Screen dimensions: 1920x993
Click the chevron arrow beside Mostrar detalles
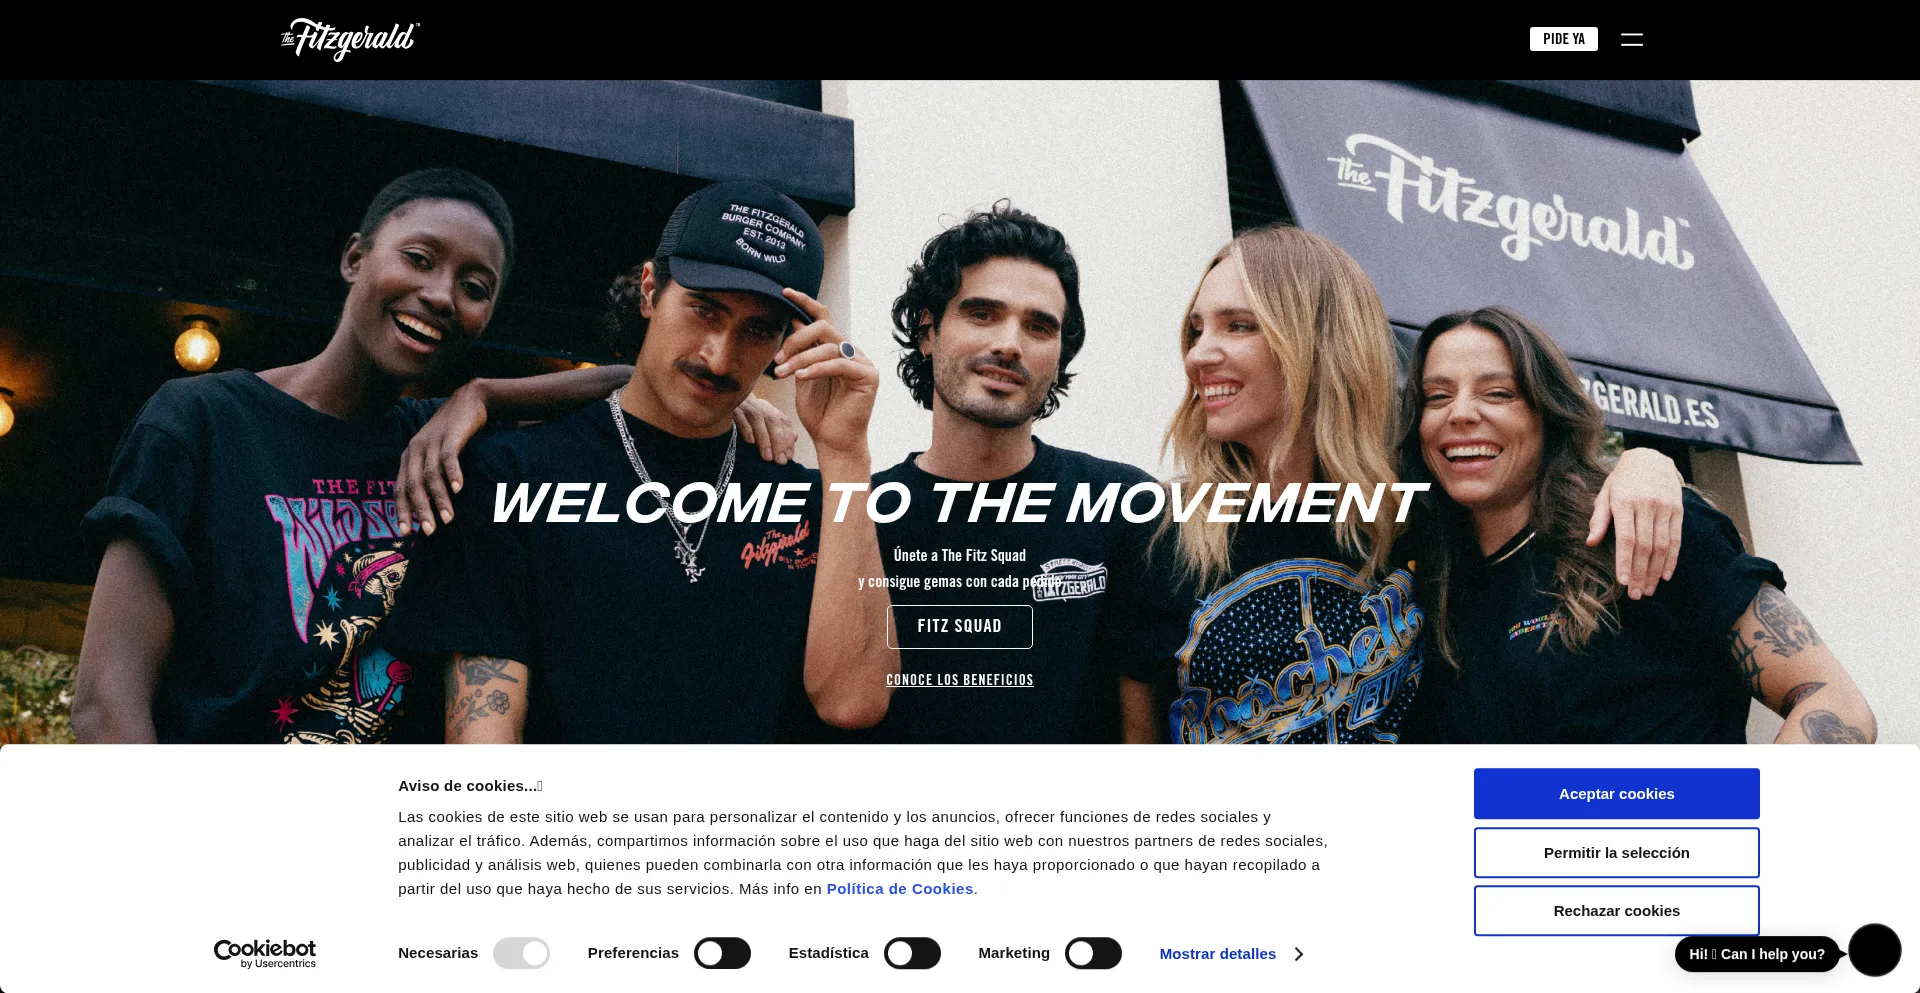[1298, 954]
